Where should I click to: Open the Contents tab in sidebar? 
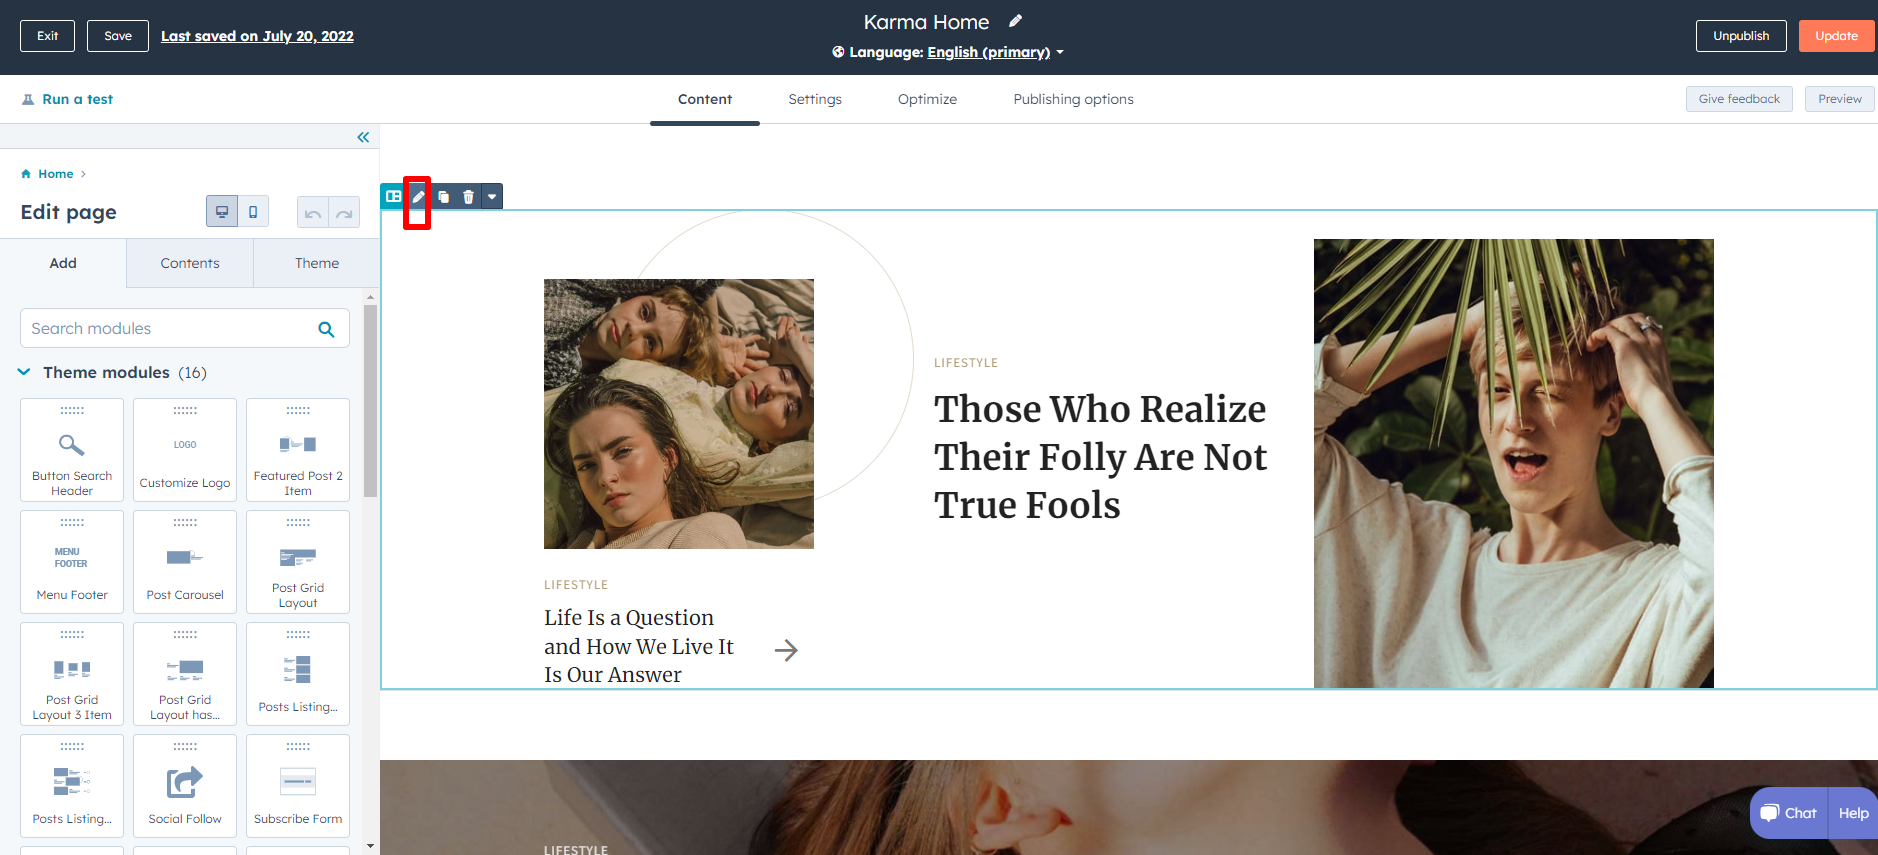coord(190,263)
